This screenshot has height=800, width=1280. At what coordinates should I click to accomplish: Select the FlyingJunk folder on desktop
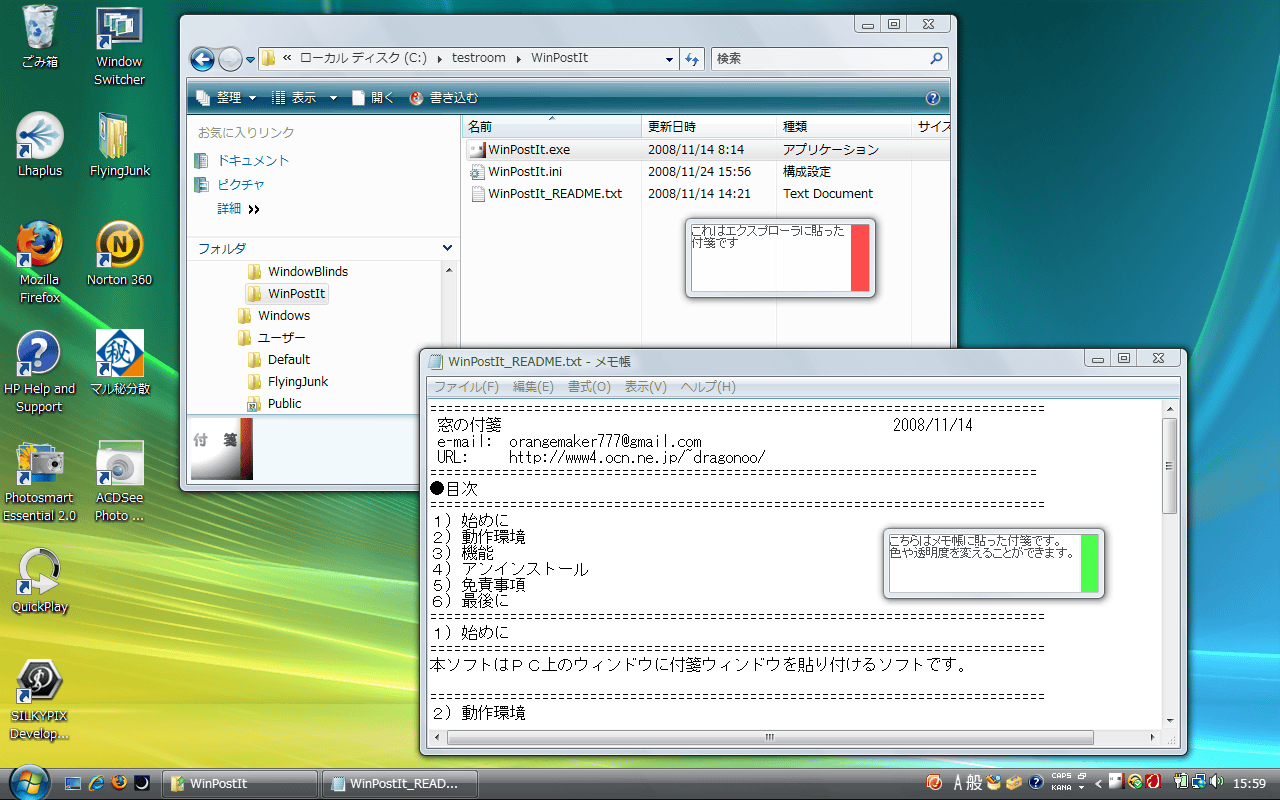click(x=119, y=145)
